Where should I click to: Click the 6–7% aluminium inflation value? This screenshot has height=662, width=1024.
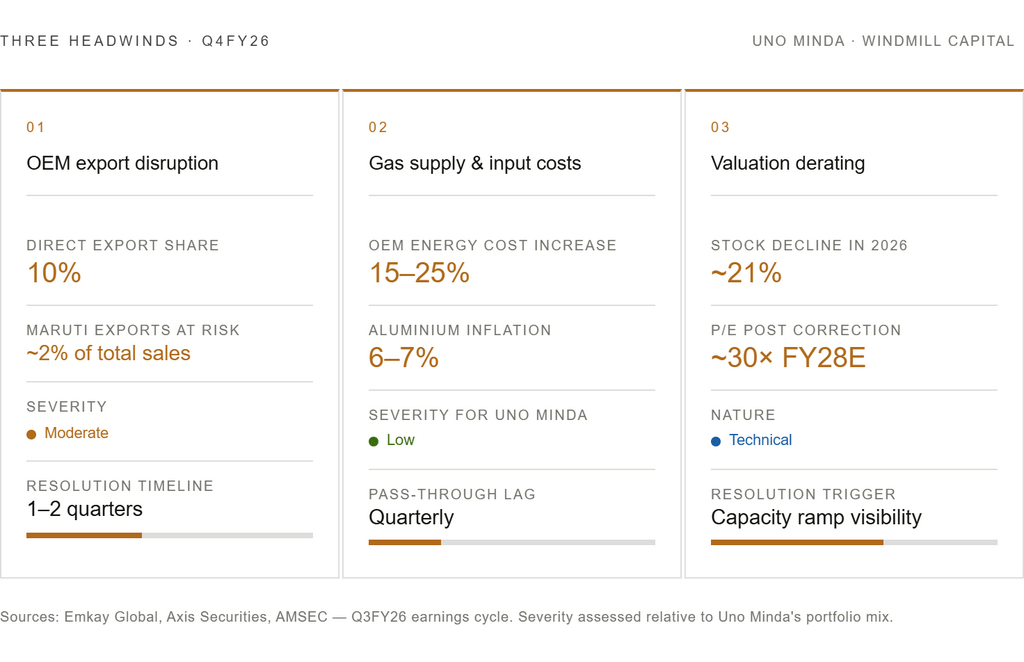tap(404, 358)
